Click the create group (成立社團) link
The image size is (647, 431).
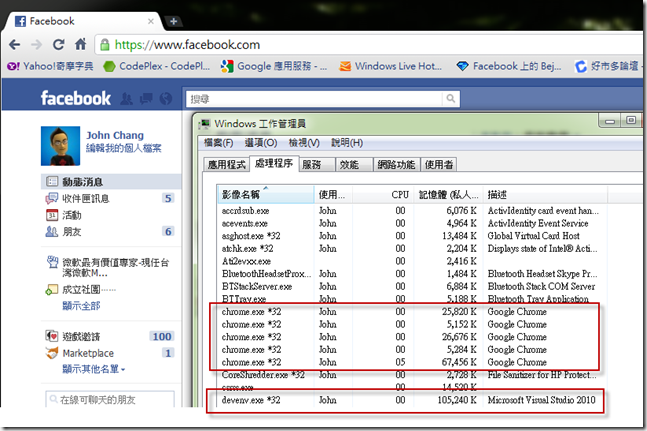point(81,290)
